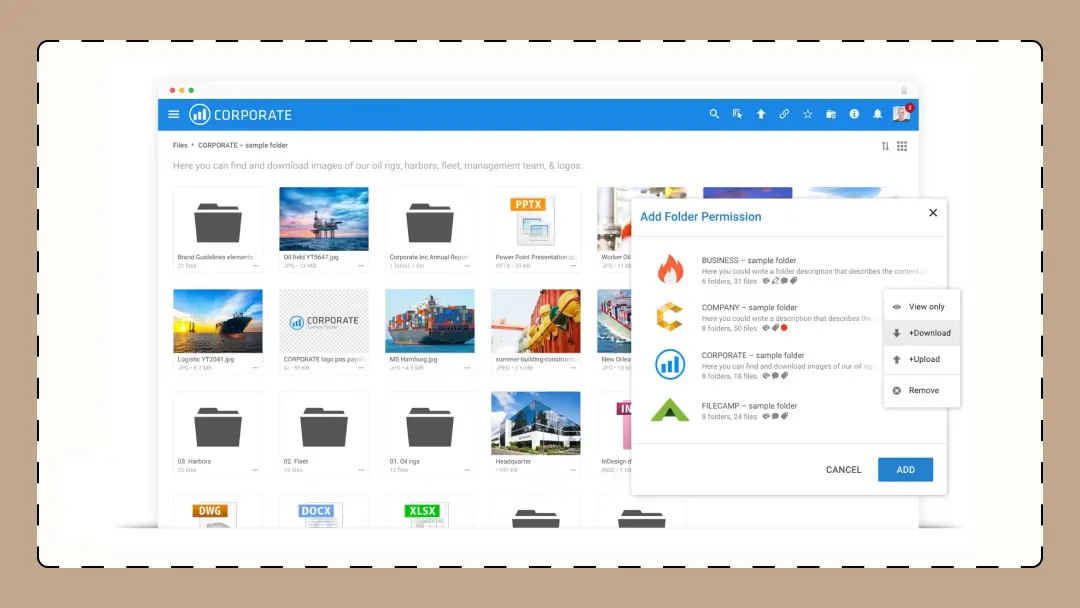Screen dimensions: 1080x608
Task: Close the Add Folder Permission dialog
Action: point(933,213)
